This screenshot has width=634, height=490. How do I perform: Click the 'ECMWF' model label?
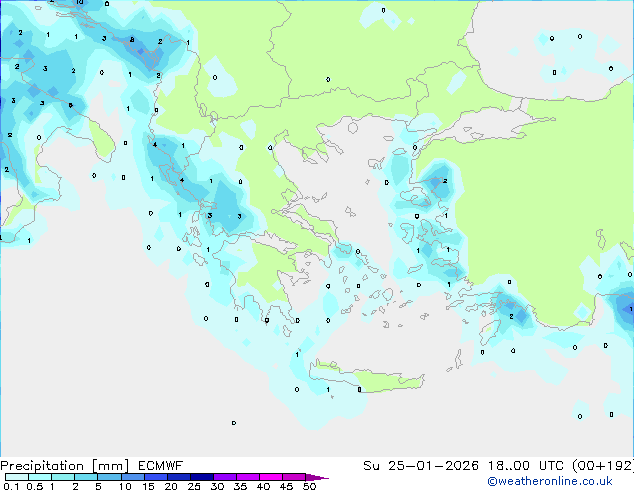[161, 466]
